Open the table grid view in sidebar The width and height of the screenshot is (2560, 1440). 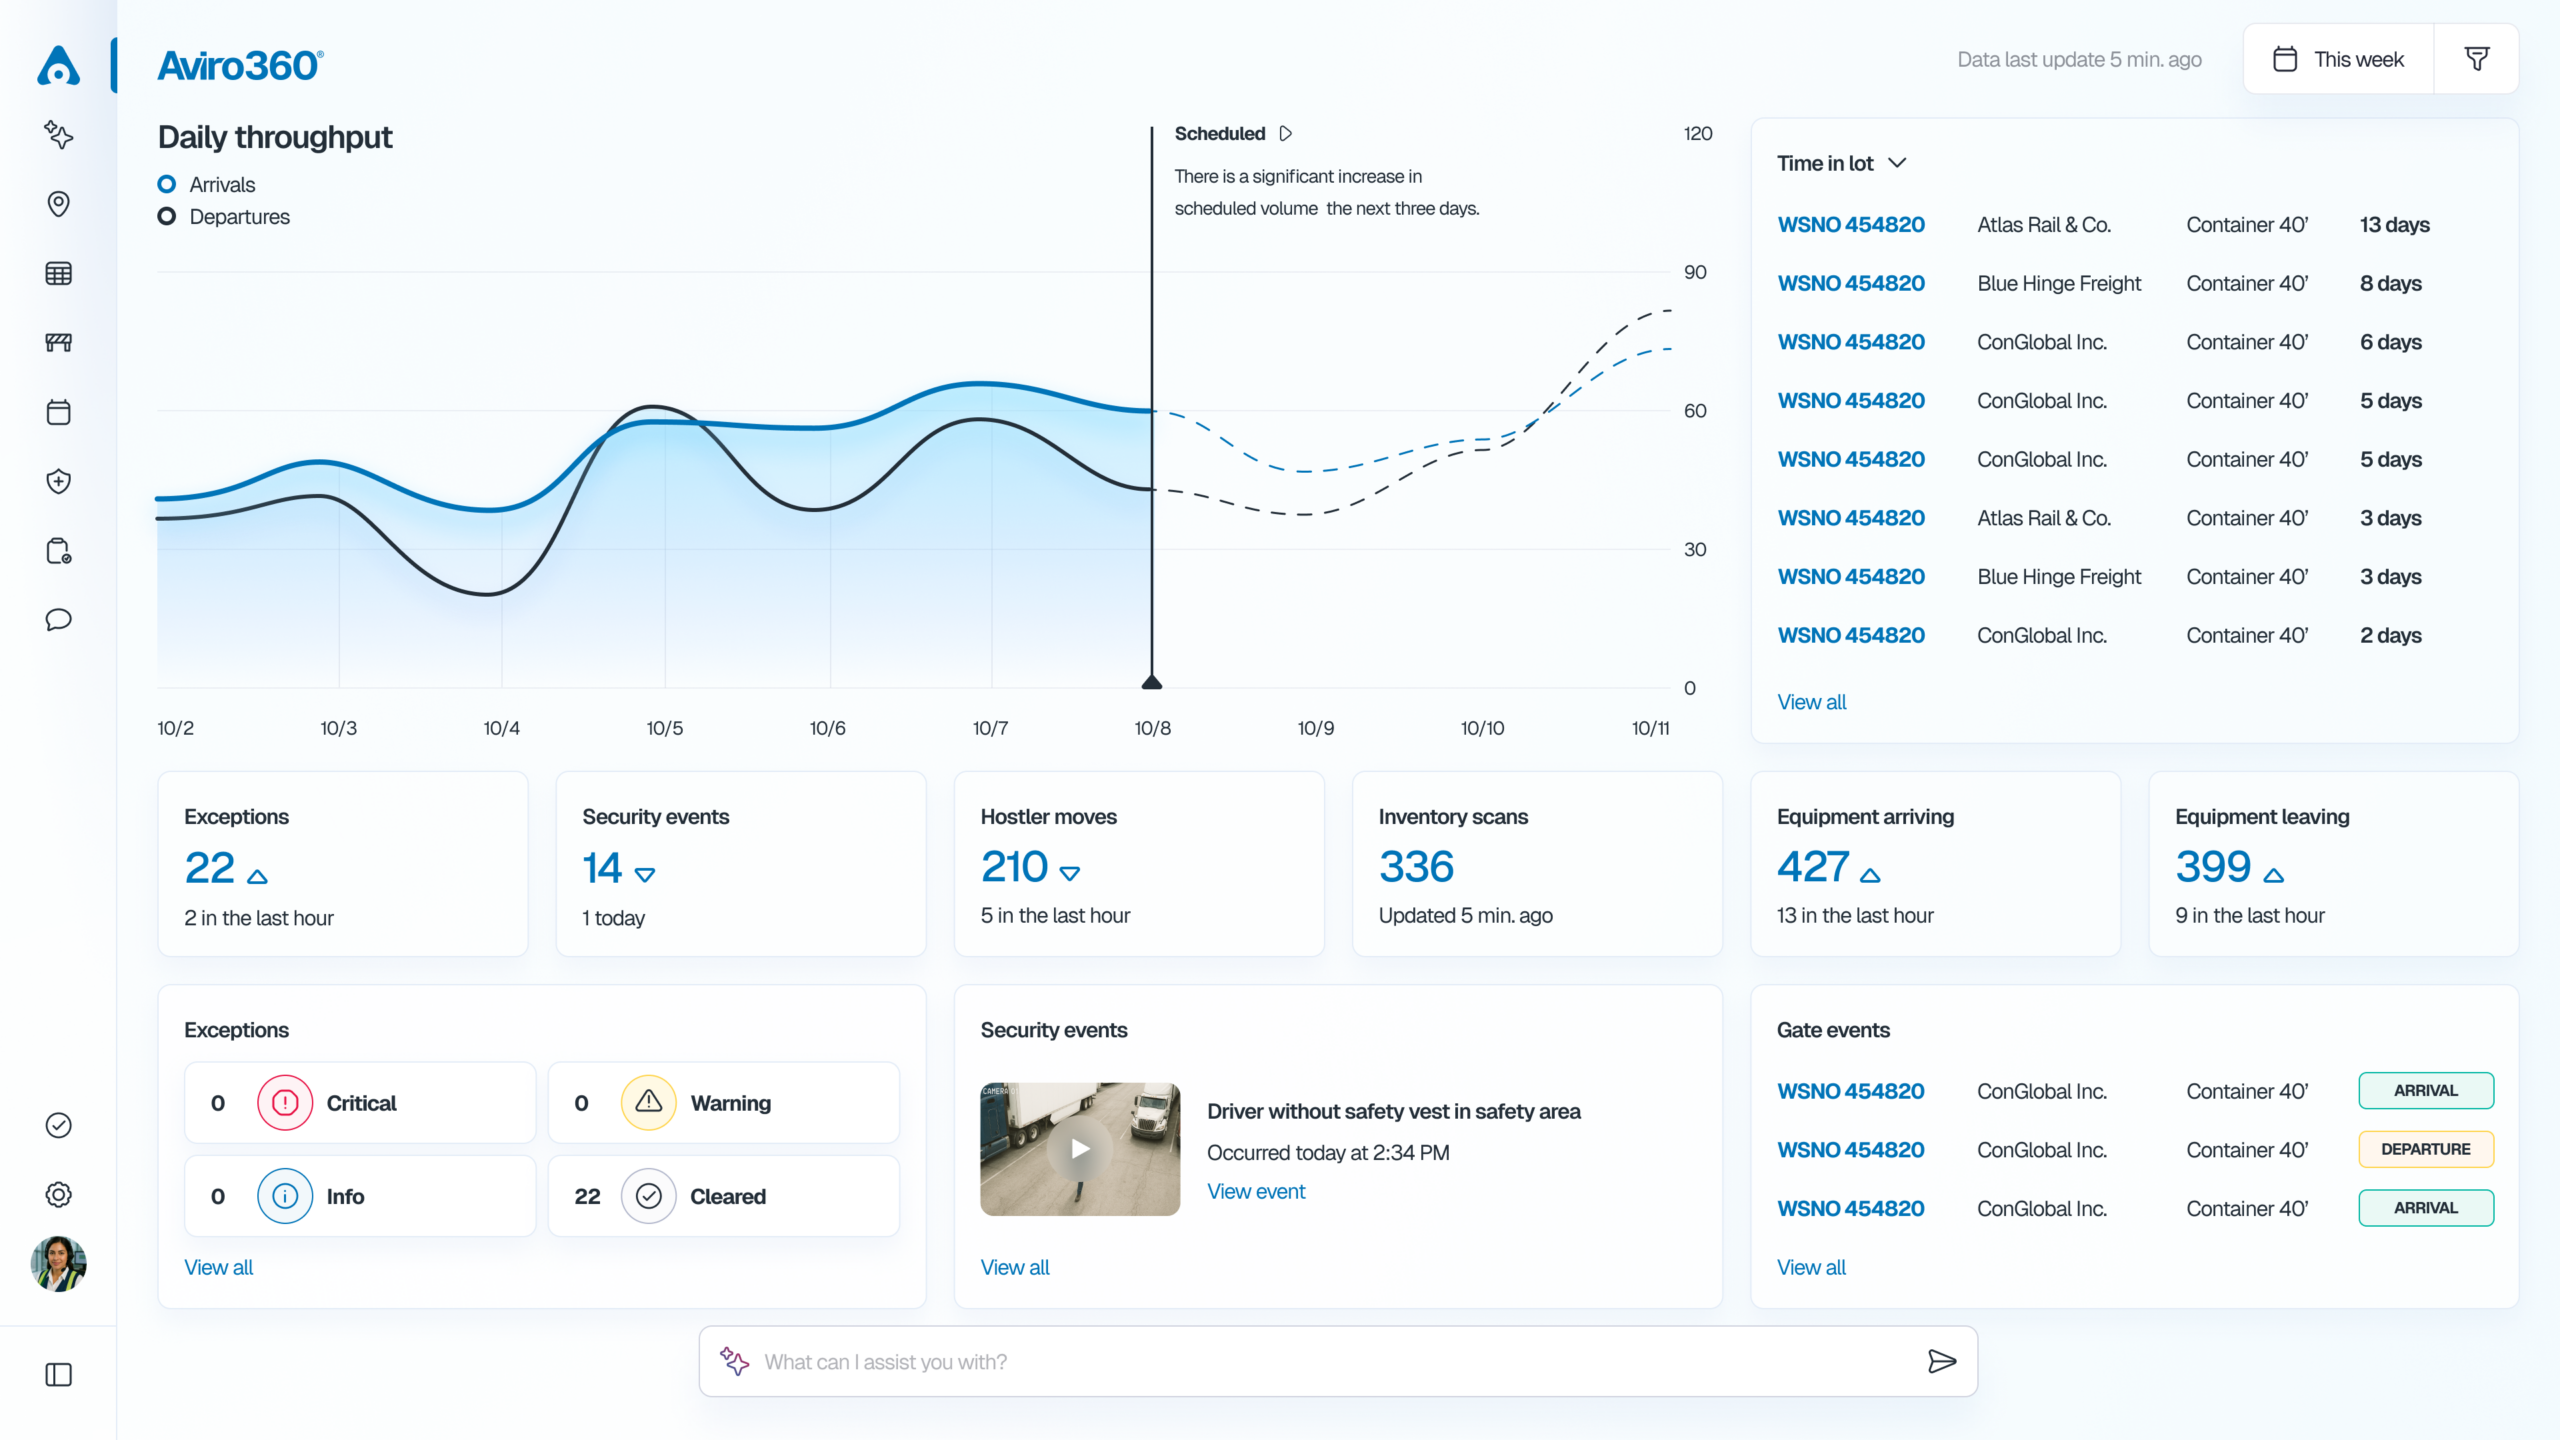tap(59, 273)
